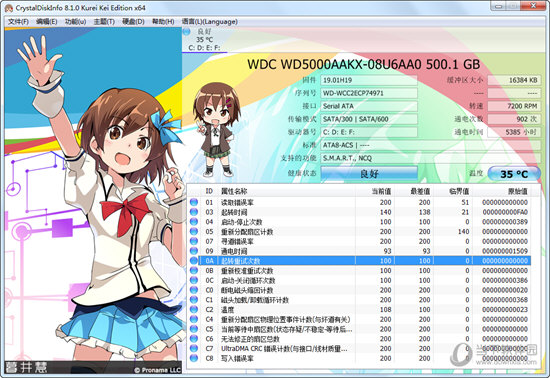Image resolution: width=550 pixels, height=378 pixels.
Task: Select the 无法修正的扇区总数 attribute name
Action: click(x=250, y=339)
